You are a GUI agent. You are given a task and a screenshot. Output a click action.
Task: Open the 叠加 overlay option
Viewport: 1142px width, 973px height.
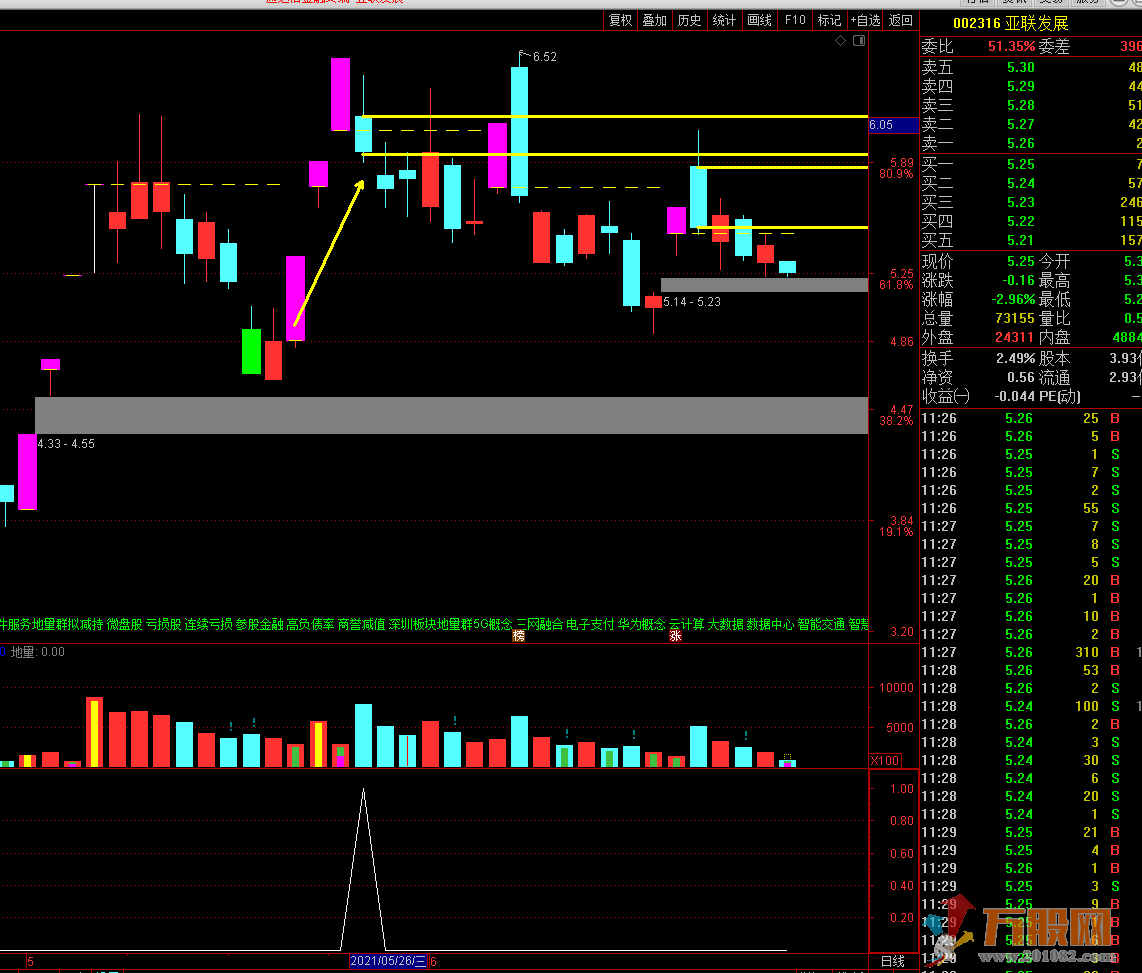click(654, 20)
